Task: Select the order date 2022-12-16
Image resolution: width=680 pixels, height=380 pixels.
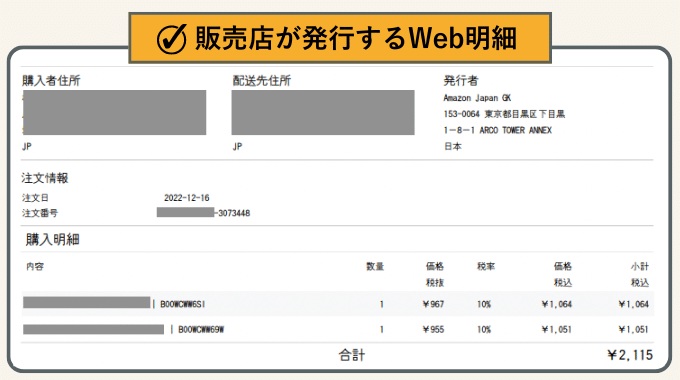Action: [186, 198]
